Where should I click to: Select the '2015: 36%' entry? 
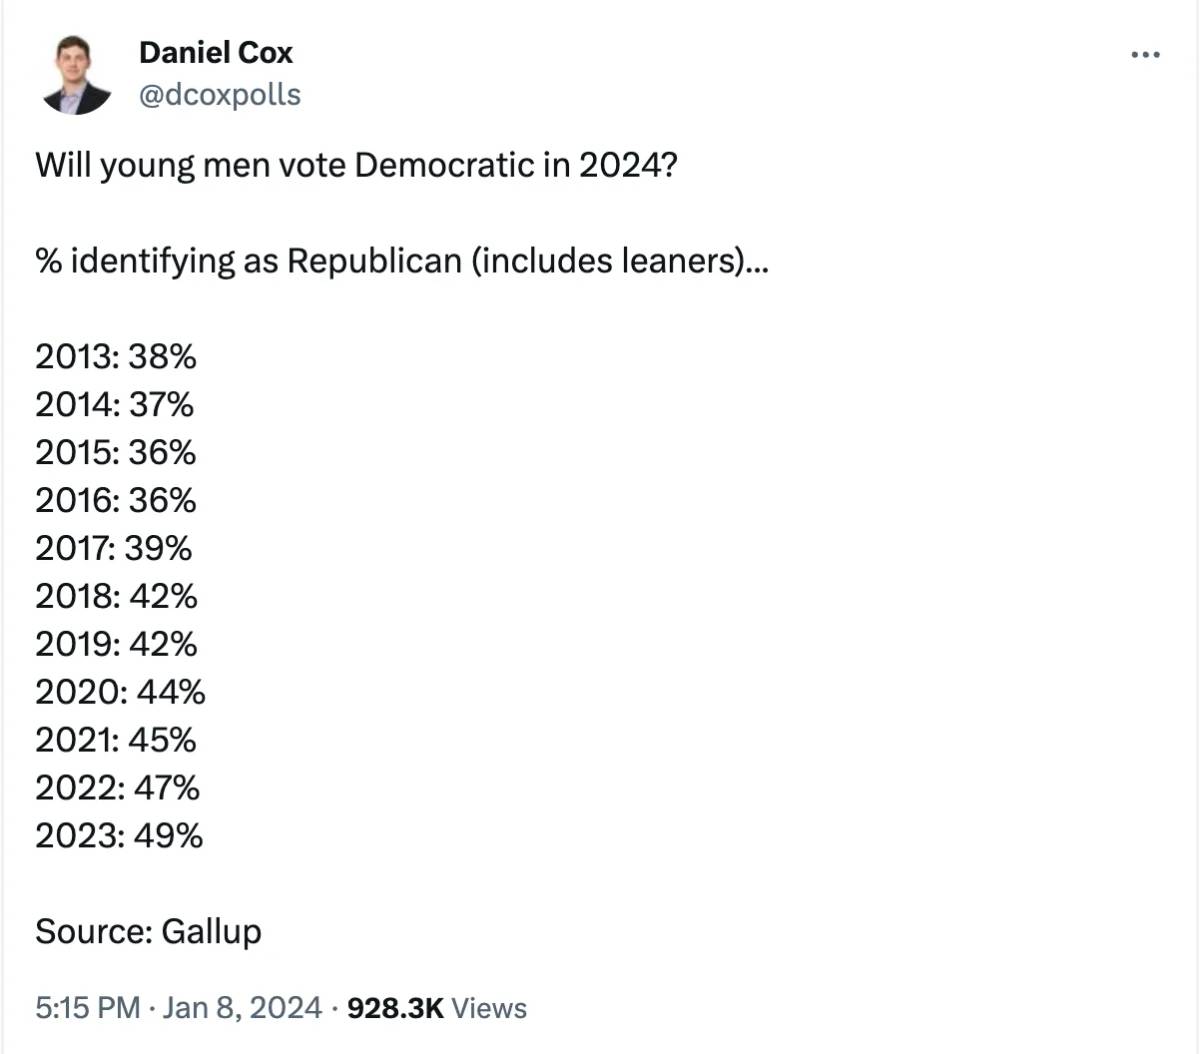coord(116,452)
